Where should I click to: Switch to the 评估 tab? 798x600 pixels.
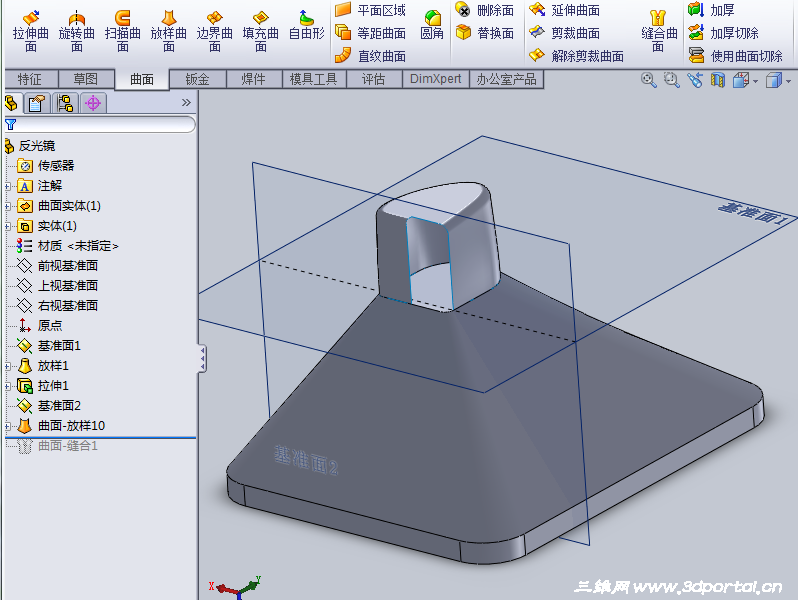374,79
